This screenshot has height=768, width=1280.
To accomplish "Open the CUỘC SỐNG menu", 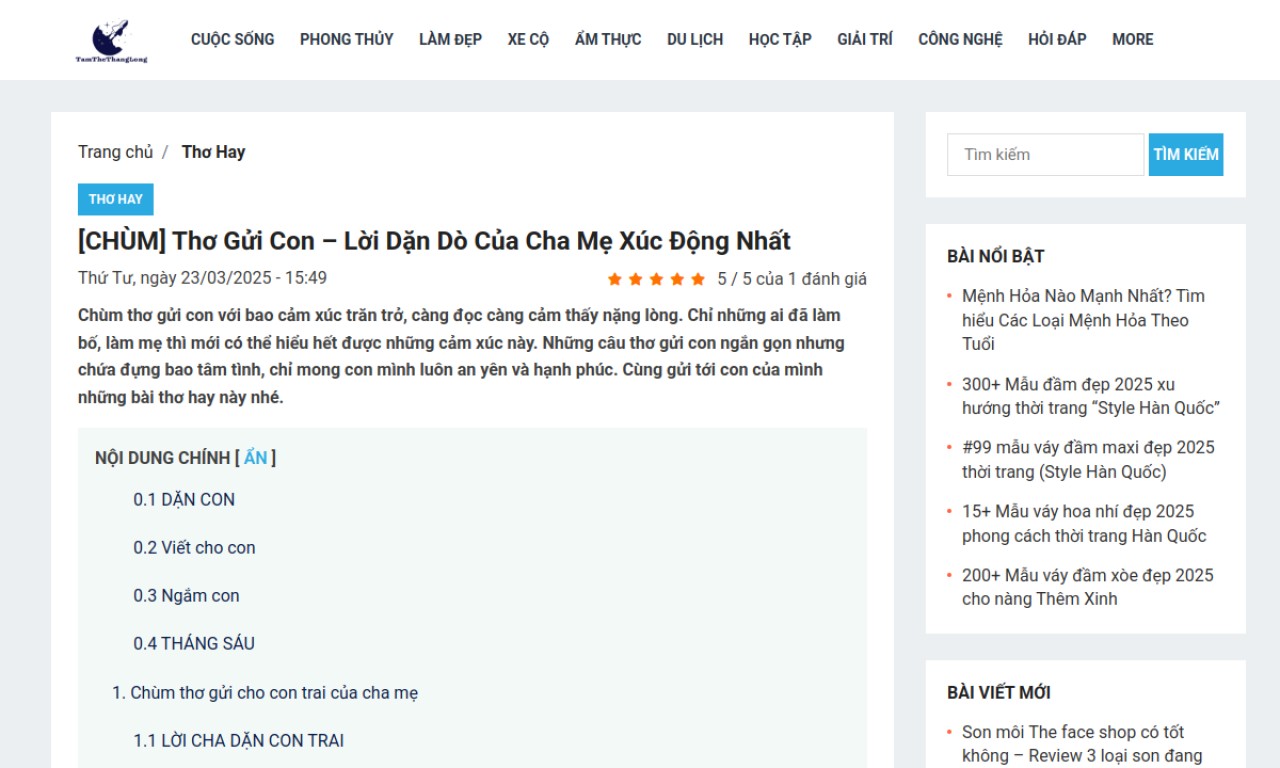I will click(x=232, y=40).
